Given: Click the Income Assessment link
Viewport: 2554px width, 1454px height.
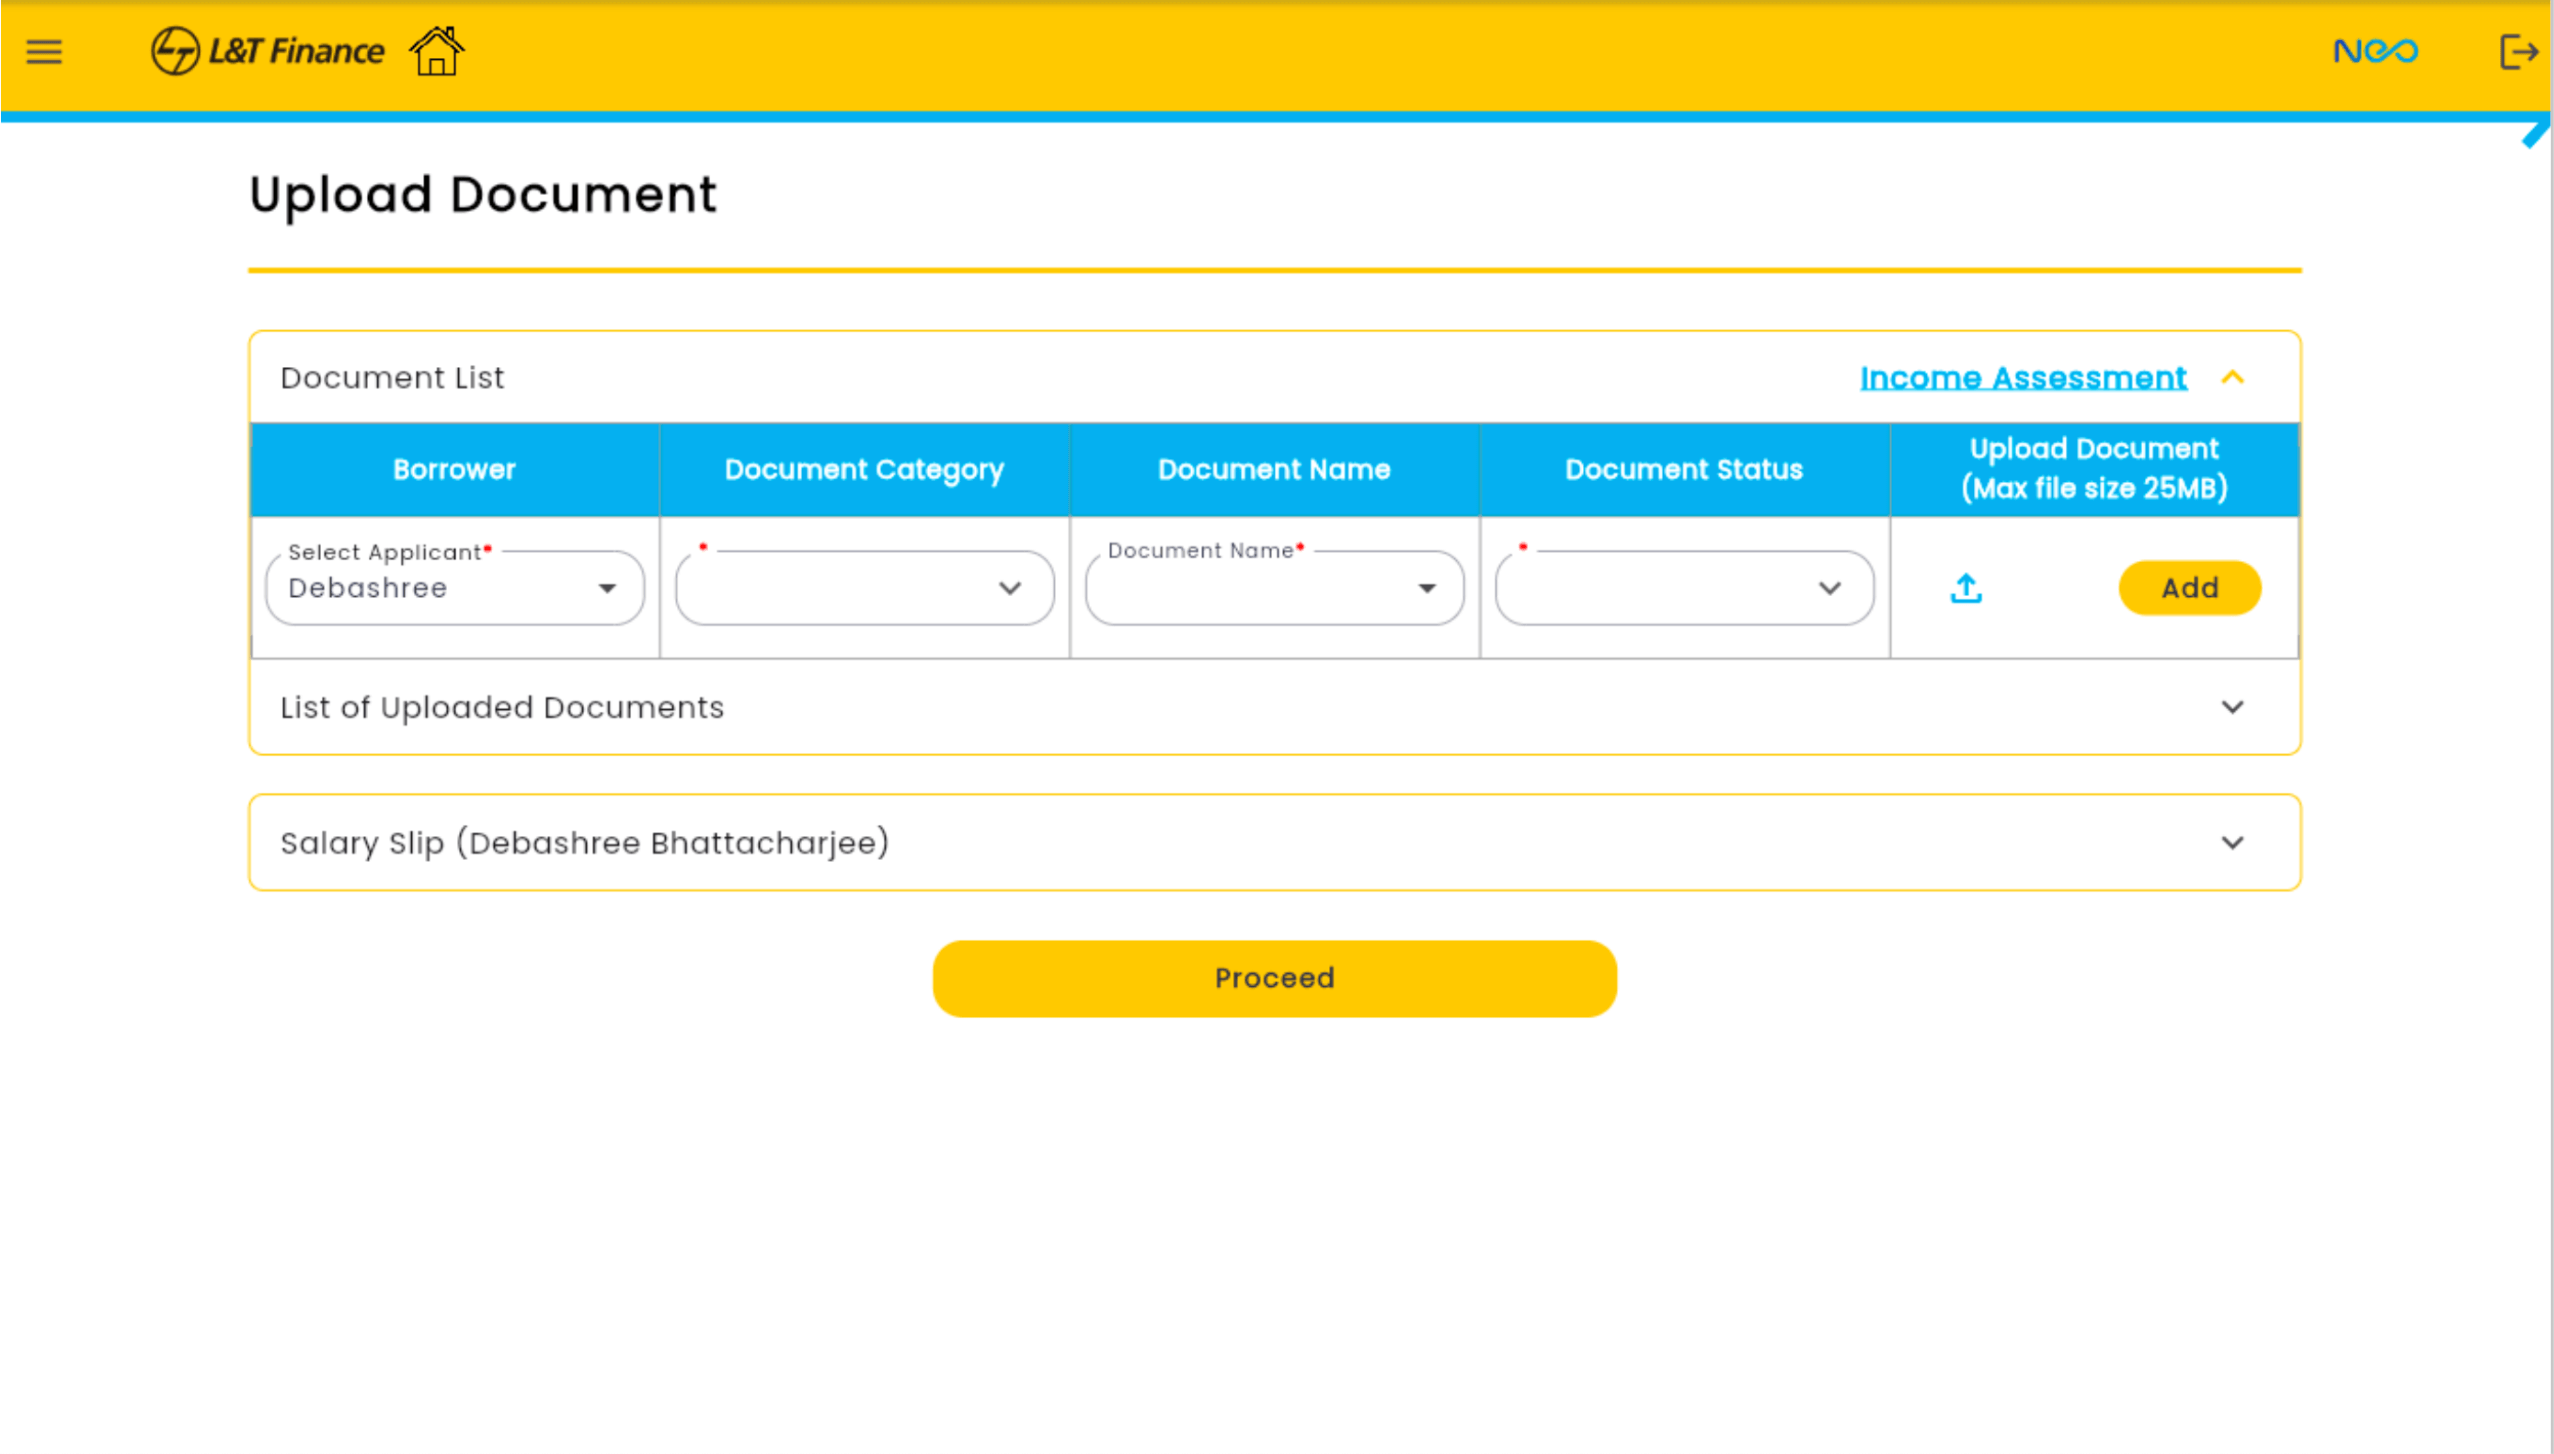Looking at the screenshot, I should (2022, 378).
